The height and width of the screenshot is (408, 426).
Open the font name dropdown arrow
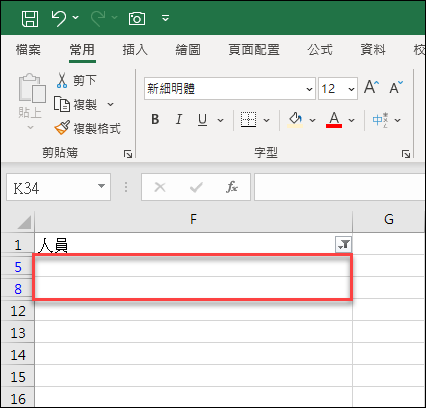coord(309,89)
